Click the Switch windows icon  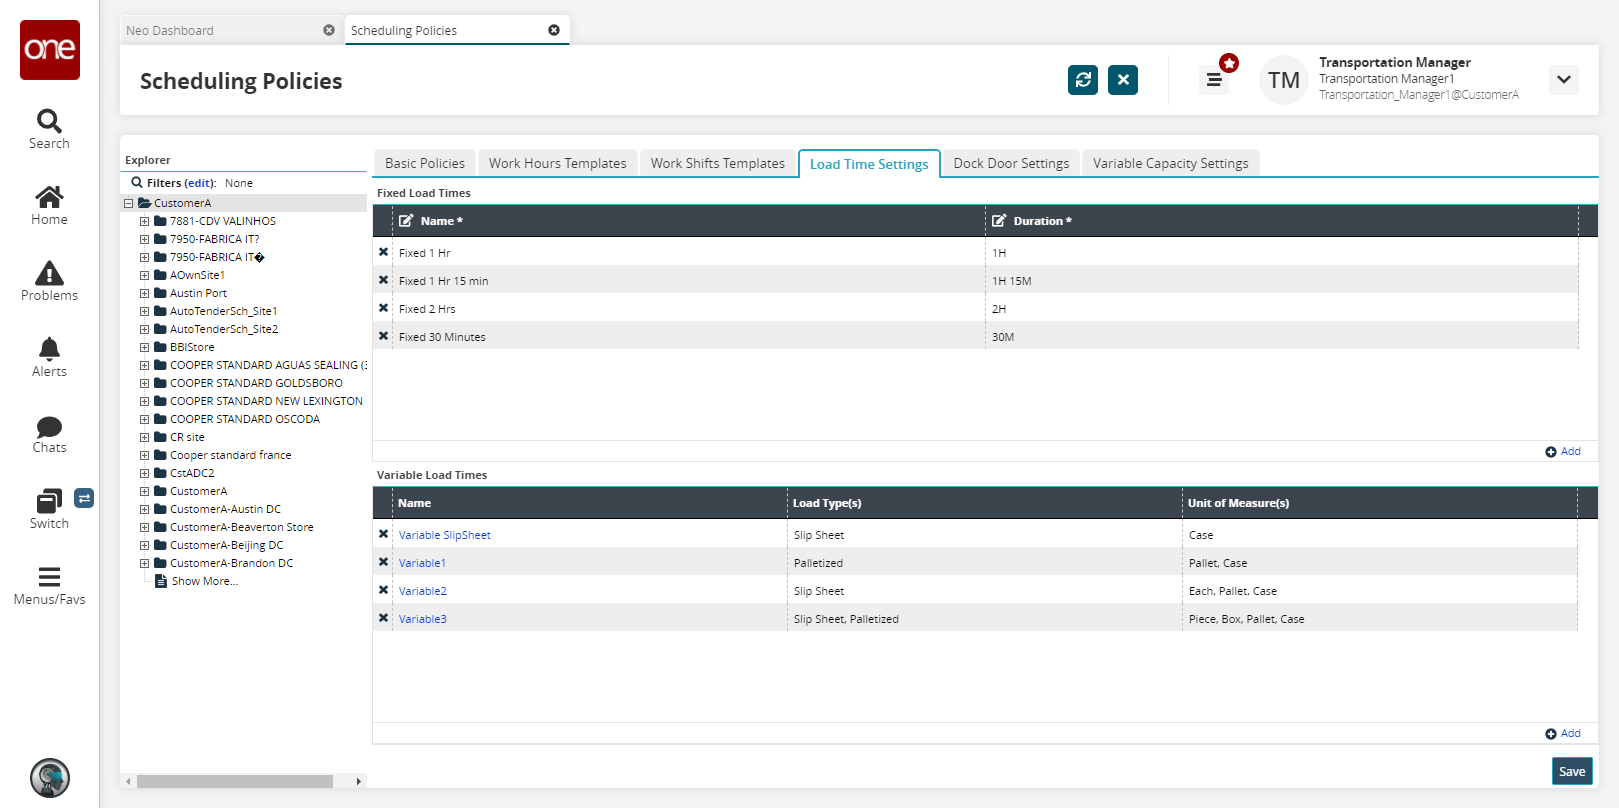coord(49,501)
